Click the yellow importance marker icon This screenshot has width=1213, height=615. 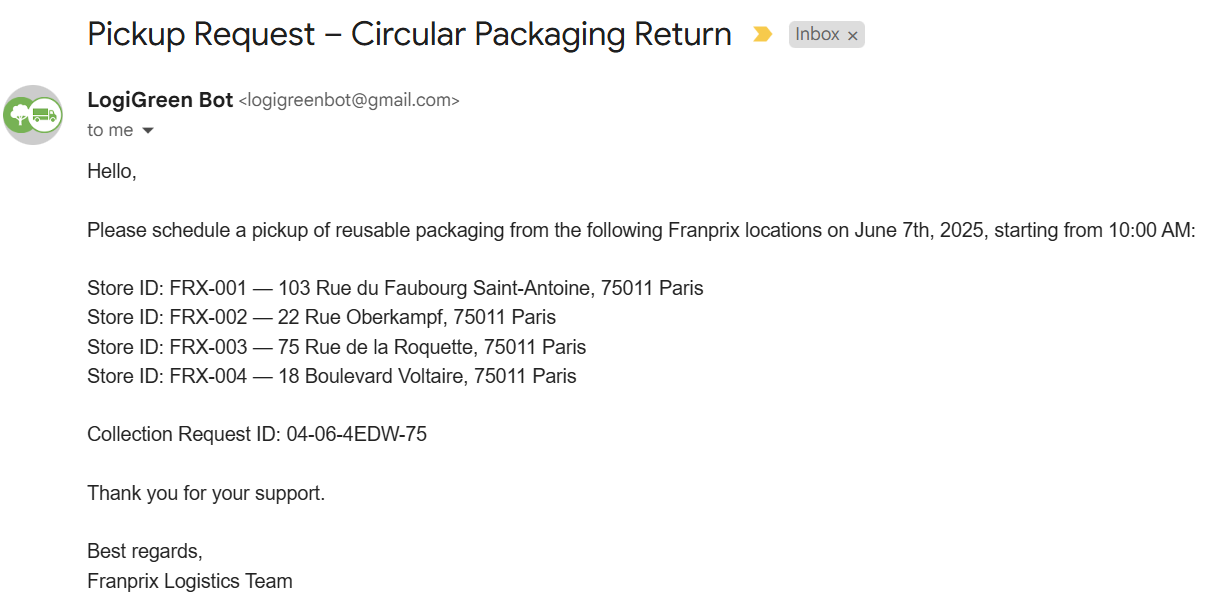coord(762,34)
